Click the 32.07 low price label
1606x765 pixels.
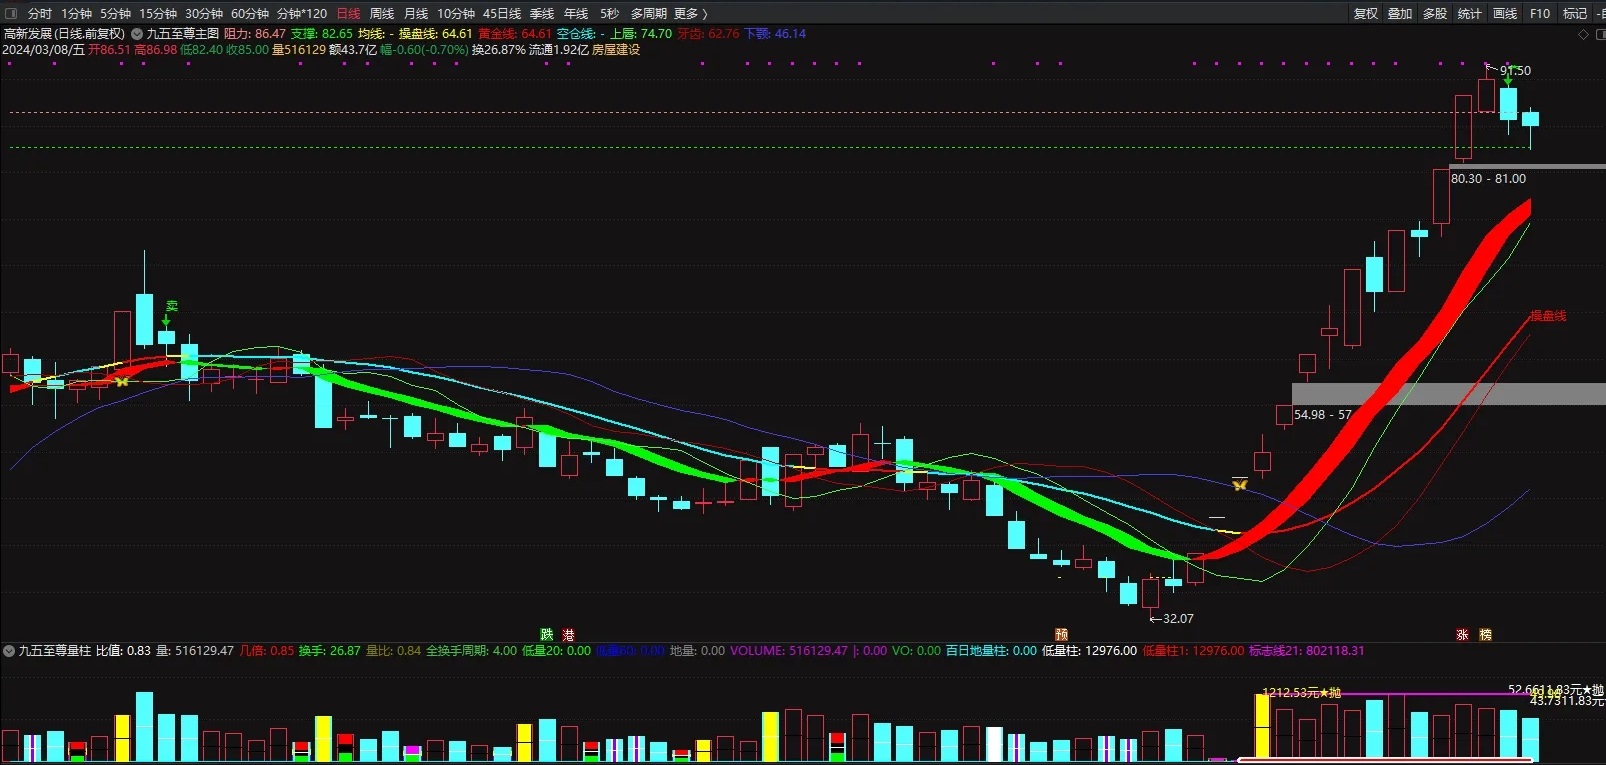(x=1178, y=619)
